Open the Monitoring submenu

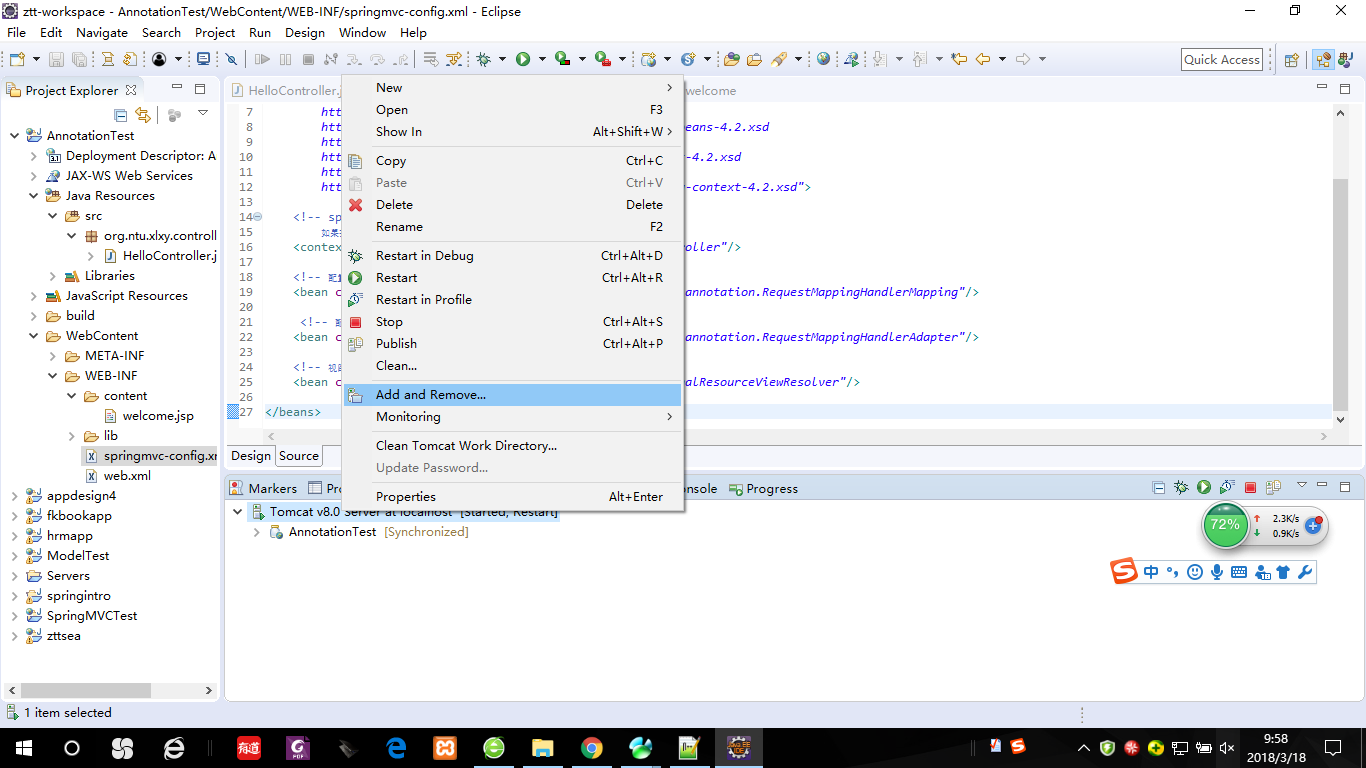(x=512, y=417)
